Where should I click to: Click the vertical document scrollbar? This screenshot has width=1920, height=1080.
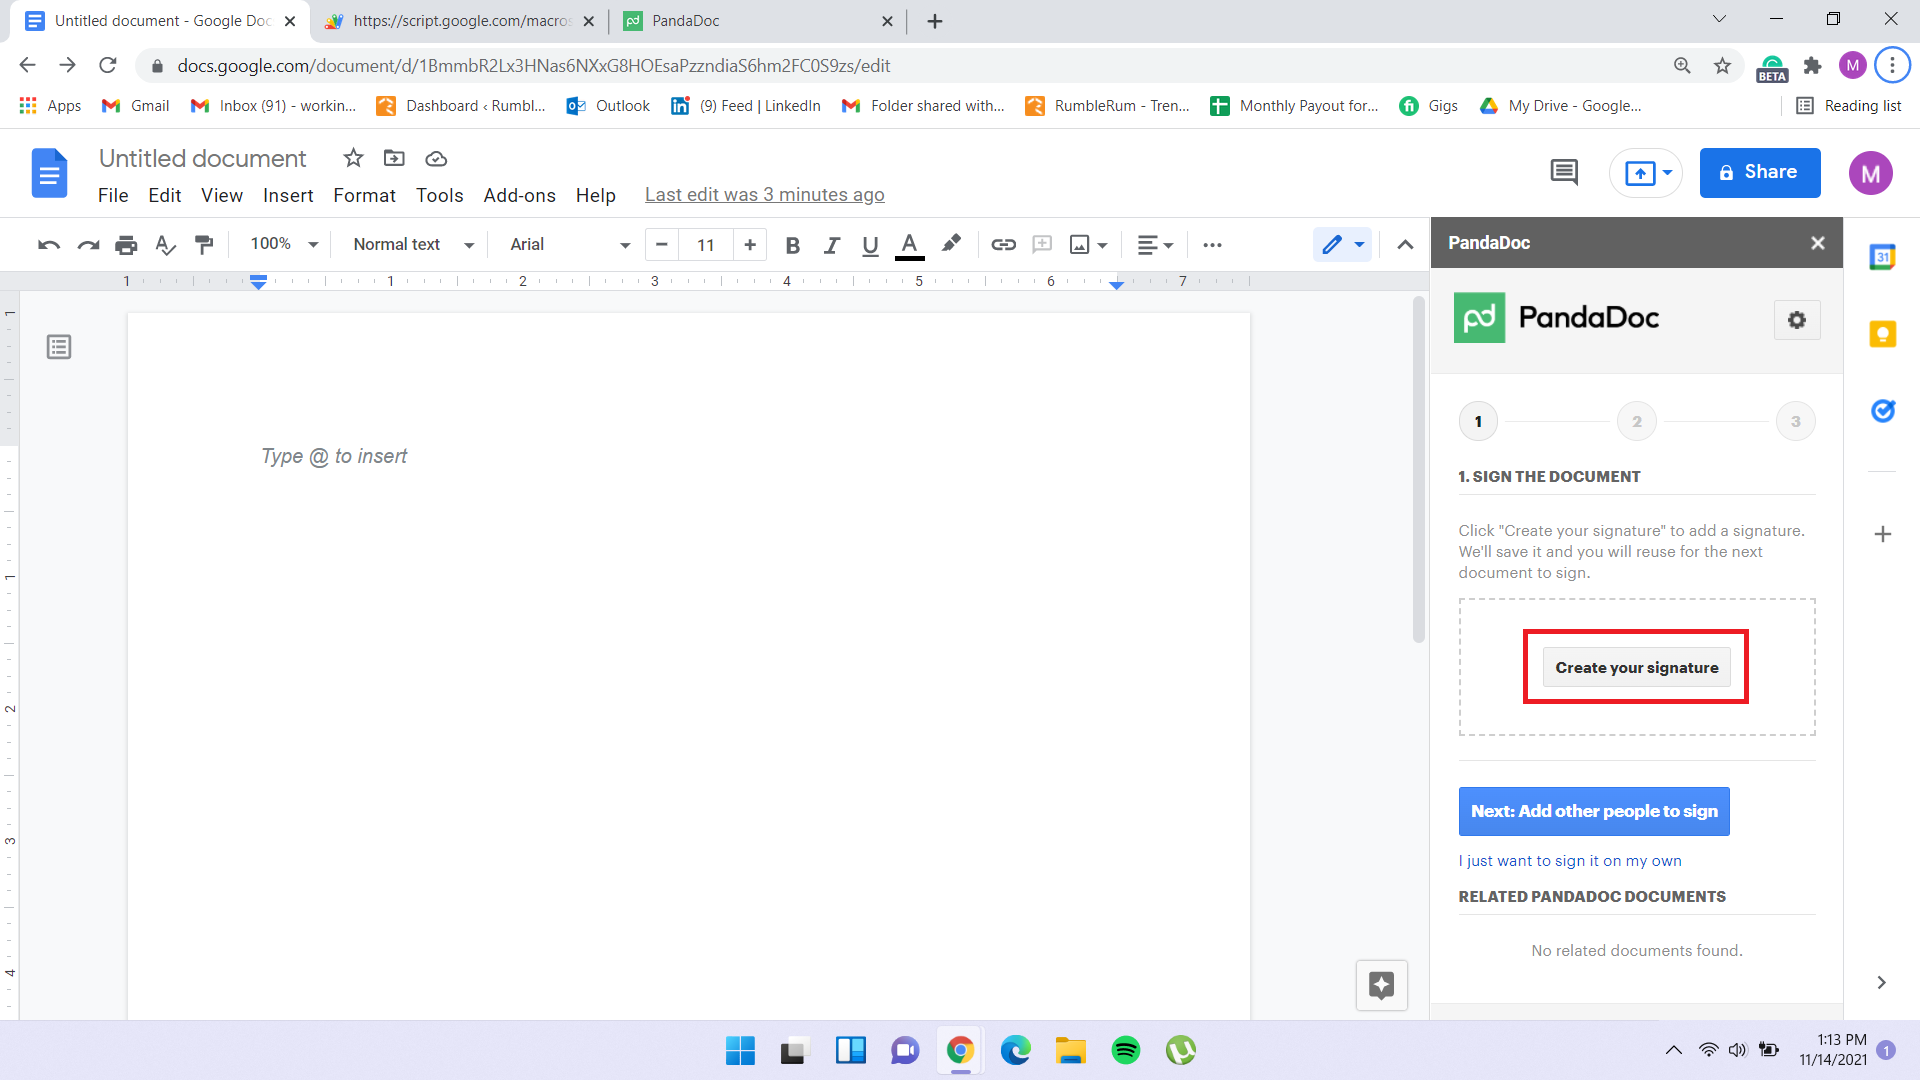1418,470
